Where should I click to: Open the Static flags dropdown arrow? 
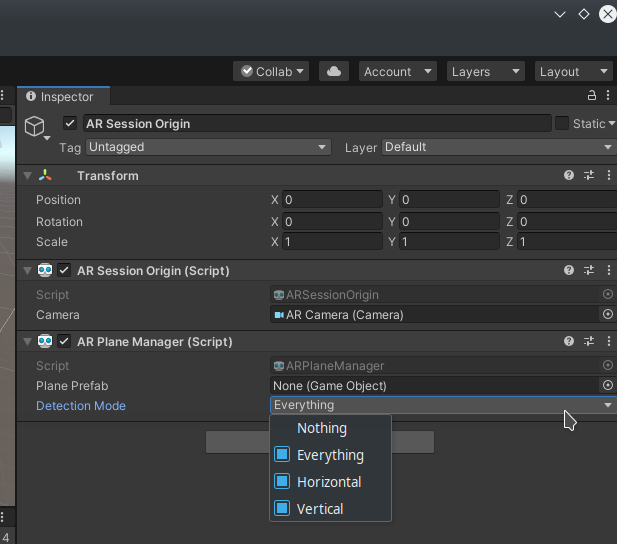point(611,124)
